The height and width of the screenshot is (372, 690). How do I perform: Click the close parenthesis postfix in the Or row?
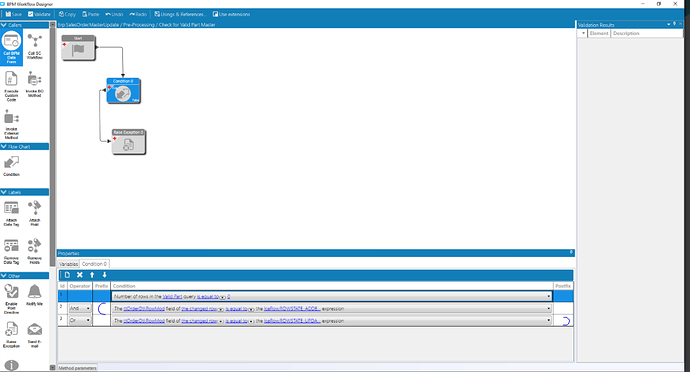566,321
